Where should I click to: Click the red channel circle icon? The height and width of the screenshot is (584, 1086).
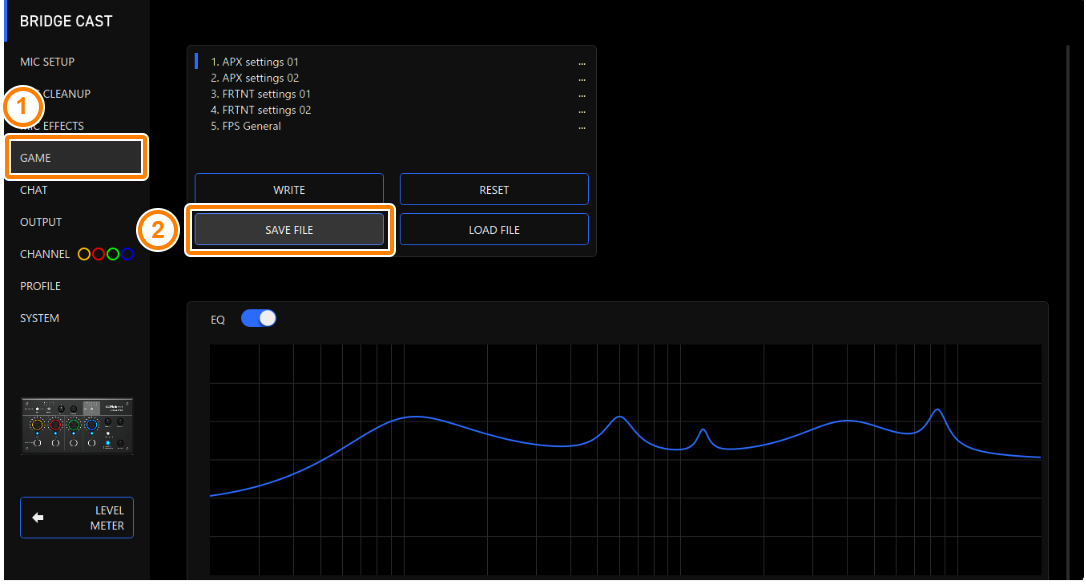(98, 254)
